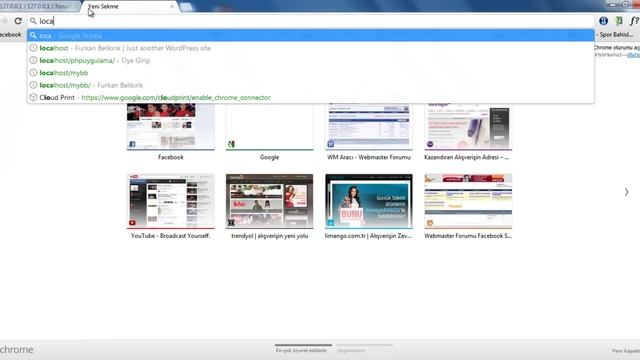The width and height of the screenshot is (640, 360).
Task: Switch to the 127.0.0.1 tab
Action: [x=39, y=7]
